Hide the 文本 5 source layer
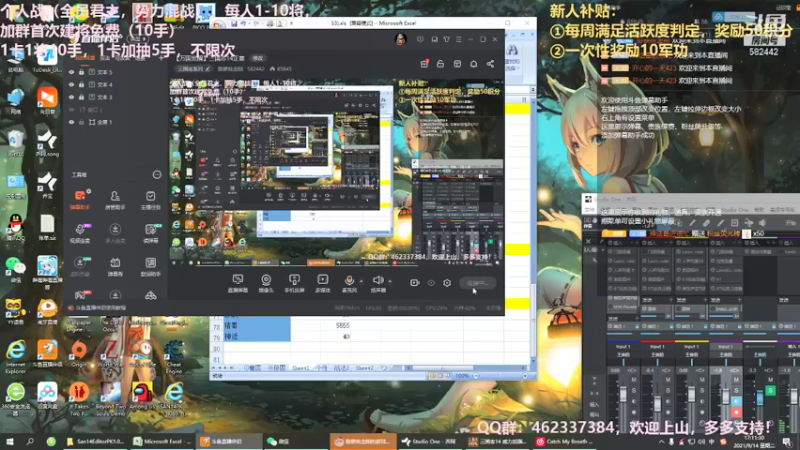The width and height of the screenshot is (800, 450). click(x=71, y=72)
